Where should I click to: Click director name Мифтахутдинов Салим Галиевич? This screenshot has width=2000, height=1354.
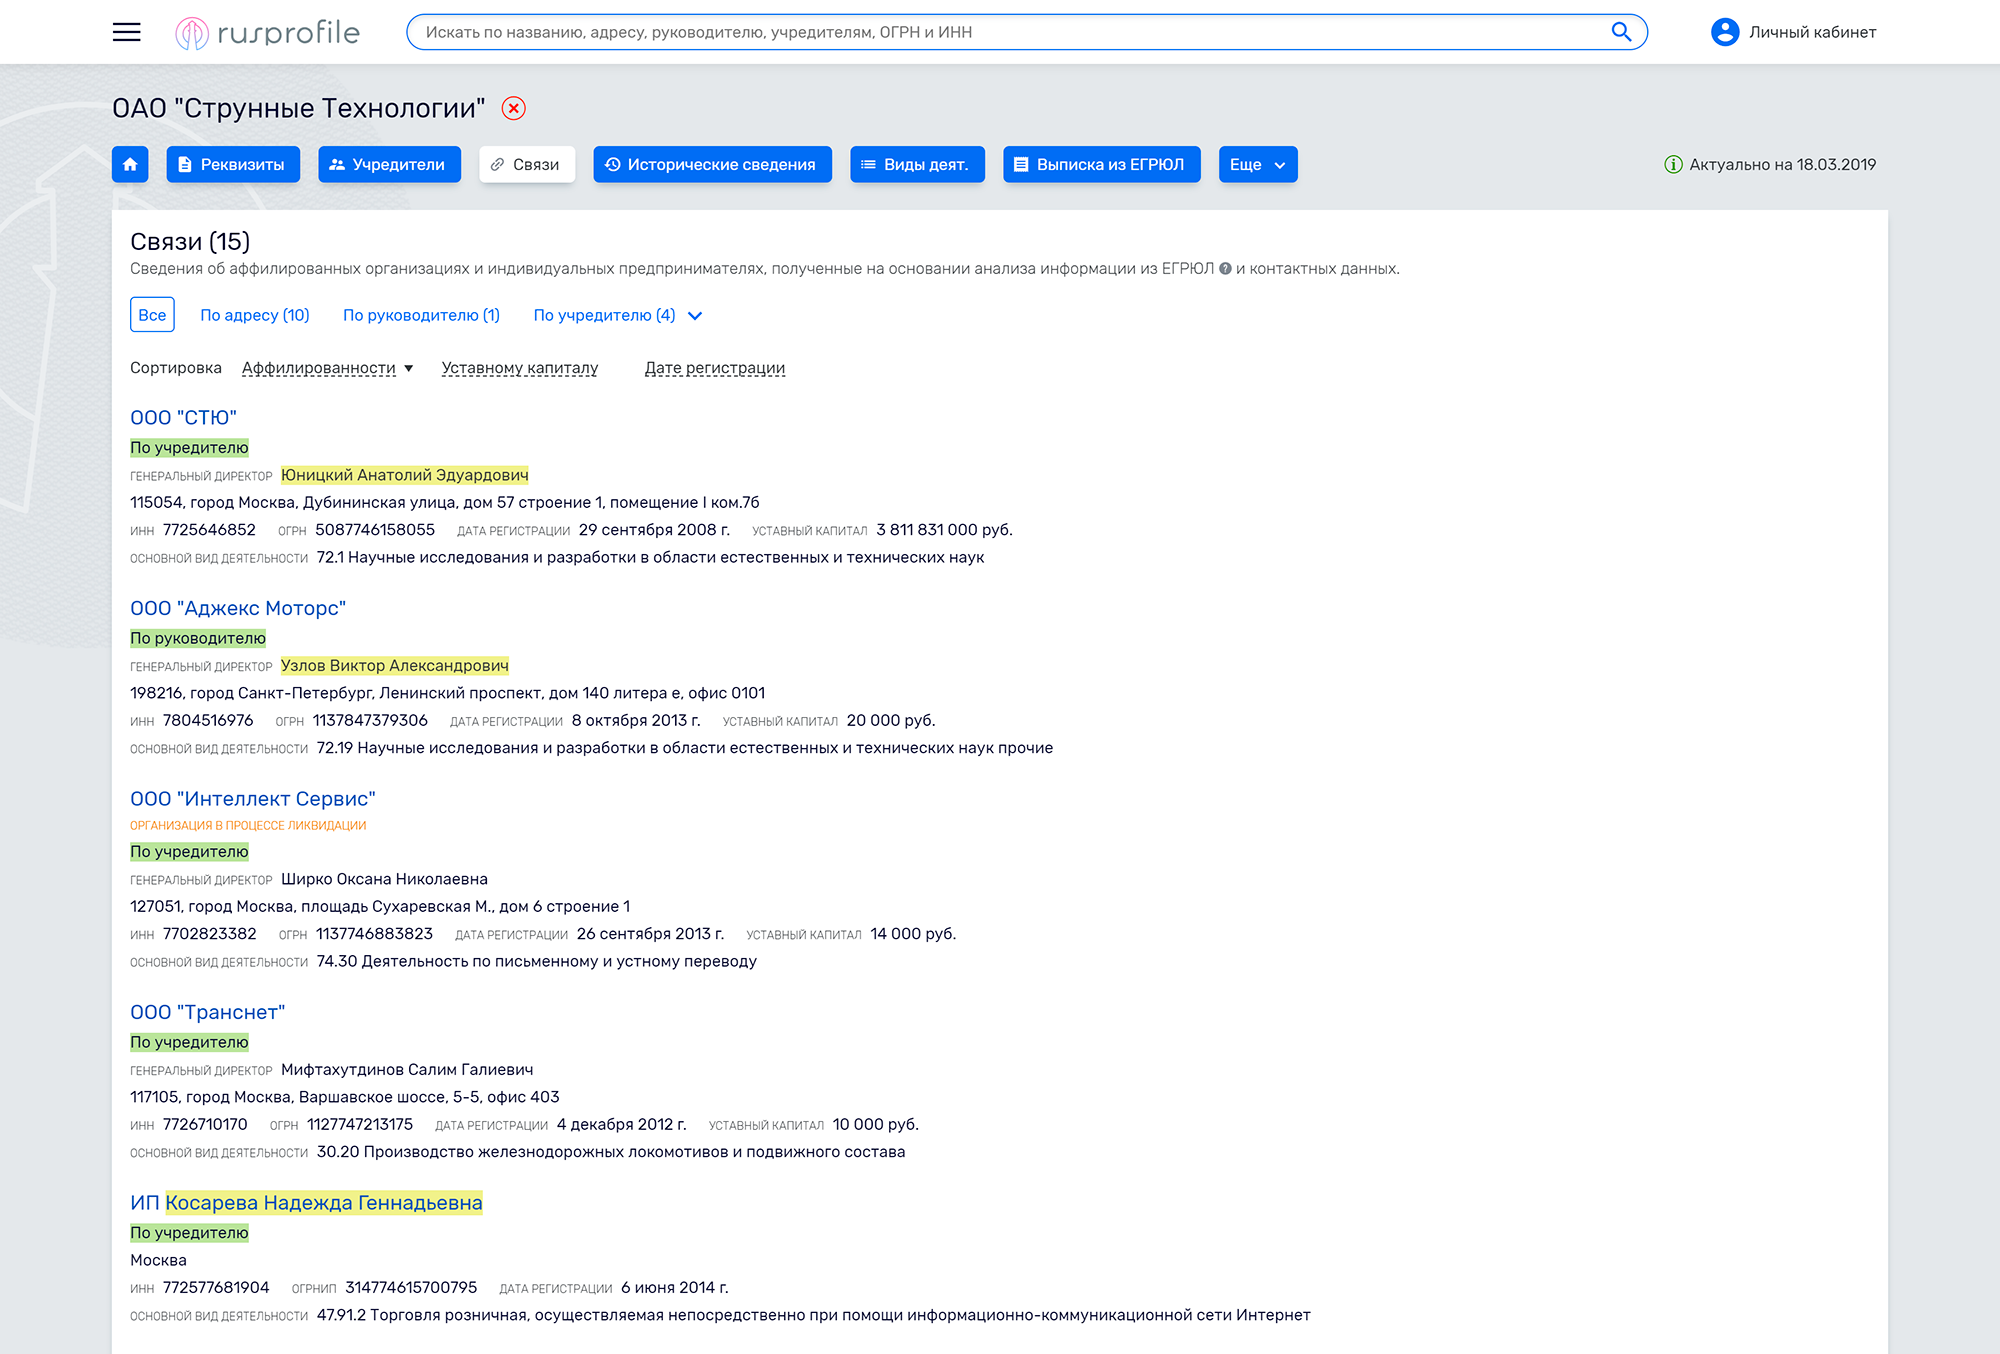pos(407,1069)
